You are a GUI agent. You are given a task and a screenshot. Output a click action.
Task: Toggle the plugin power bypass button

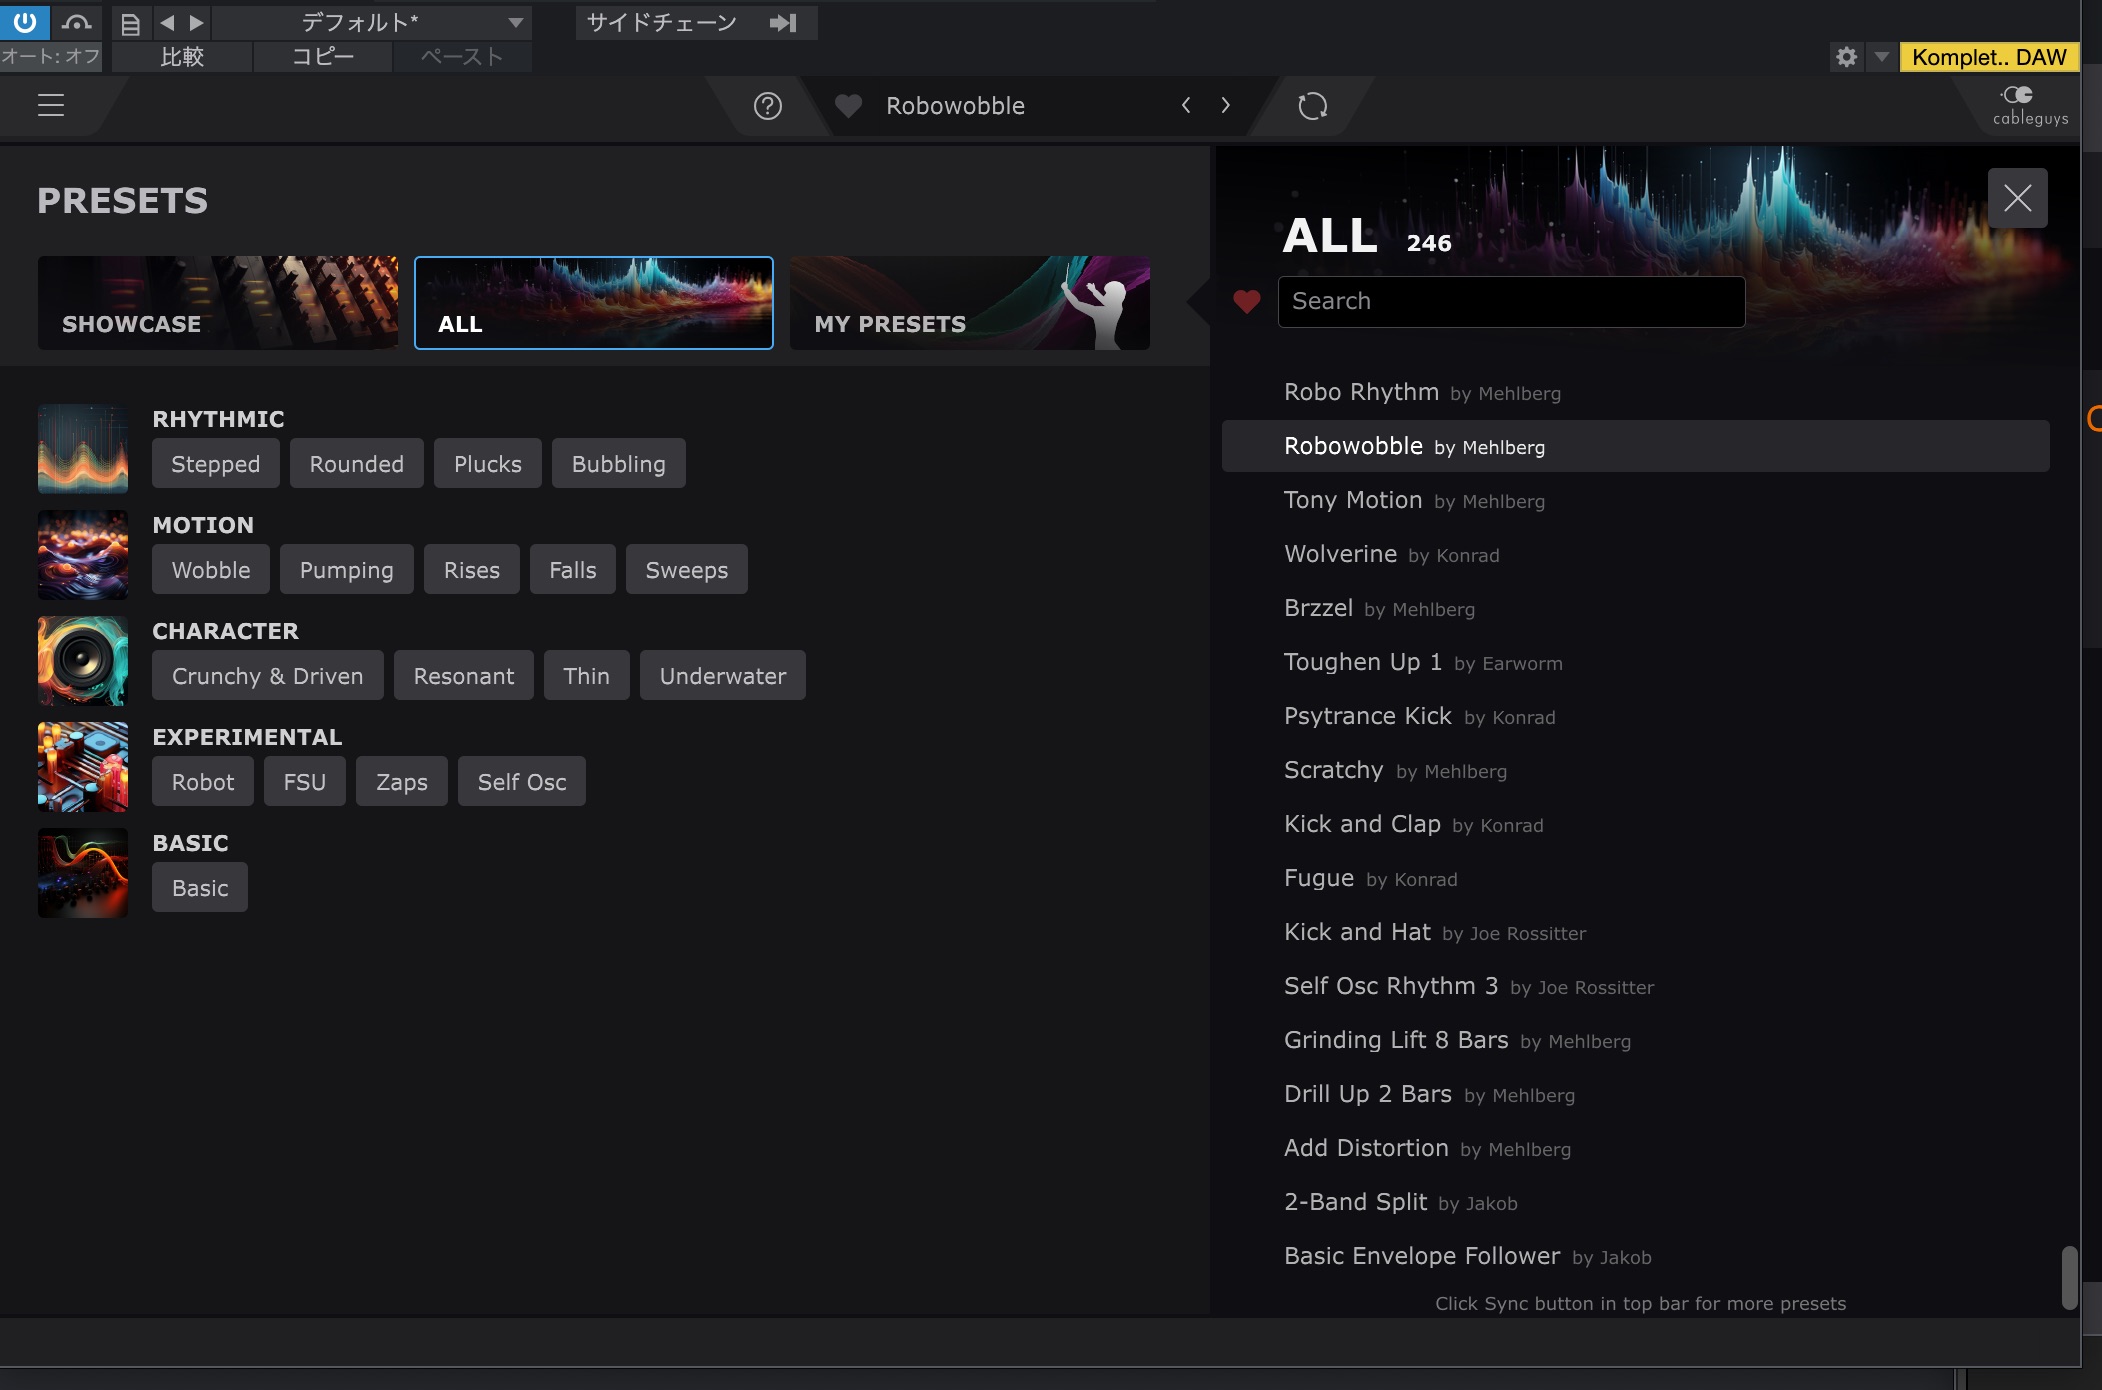(25, 21)
